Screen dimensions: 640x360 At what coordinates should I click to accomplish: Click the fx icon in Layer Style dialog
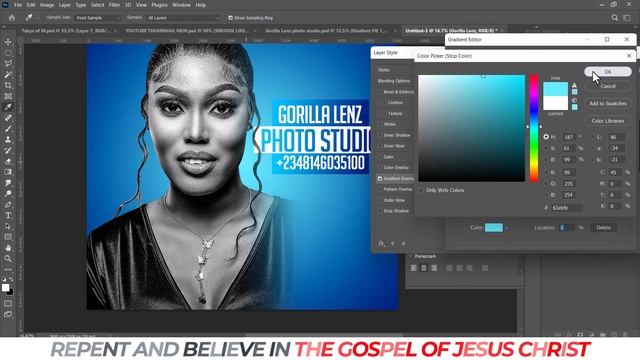(381, 243)
